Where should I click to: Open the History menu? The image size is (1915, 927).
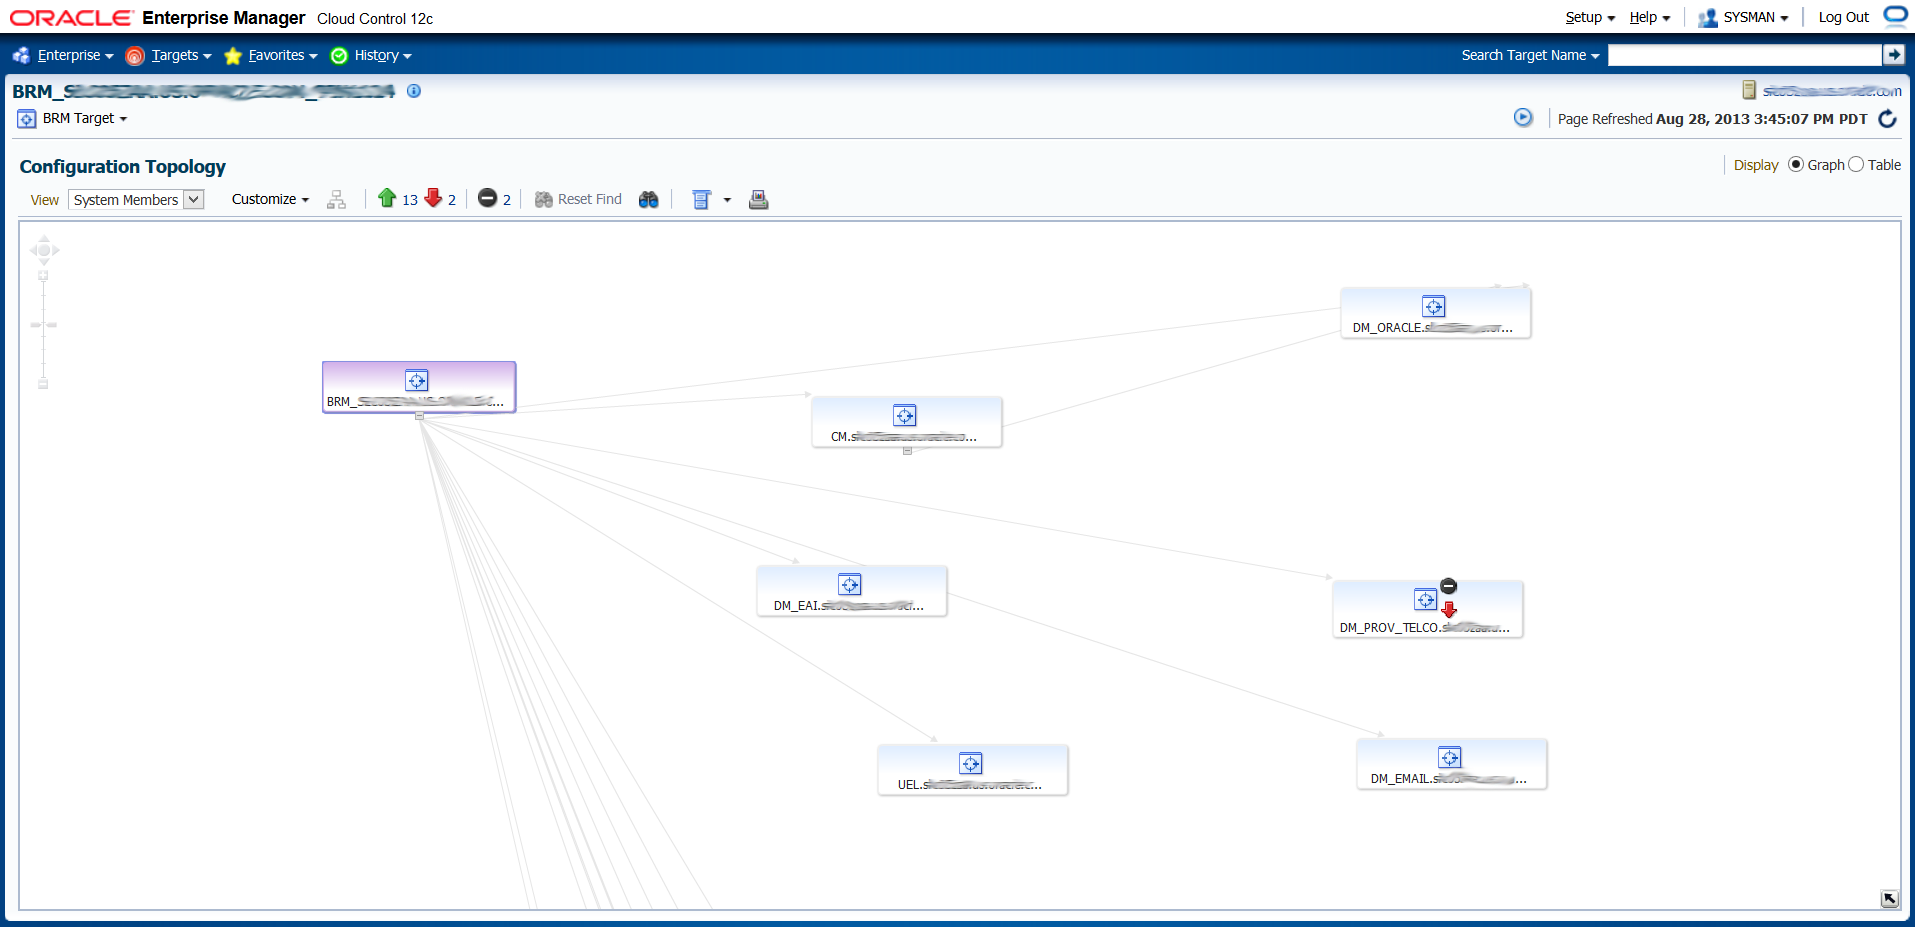click(x=371, y=56)
